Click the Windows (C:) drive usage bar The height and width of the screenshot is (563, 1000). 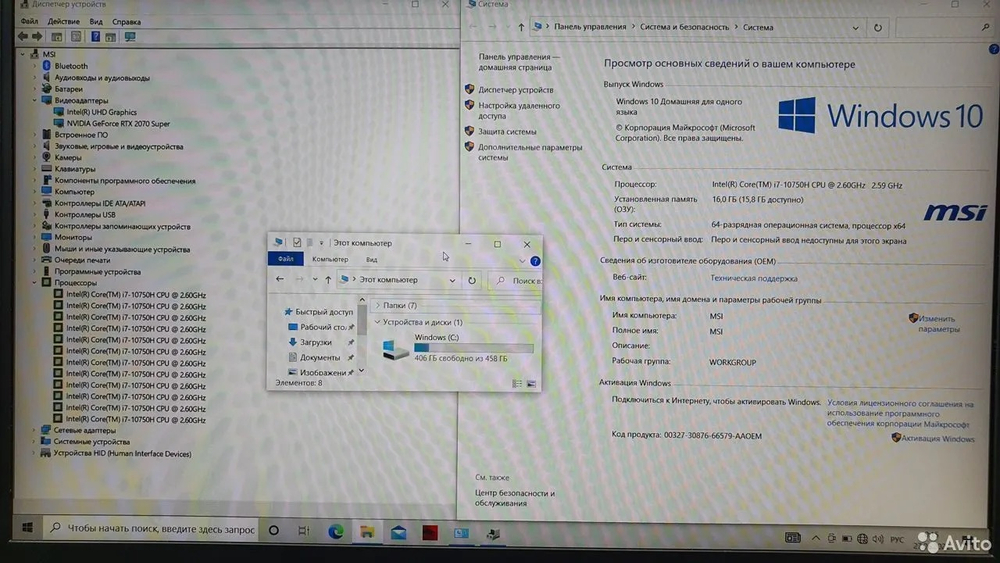coord(474,348)
